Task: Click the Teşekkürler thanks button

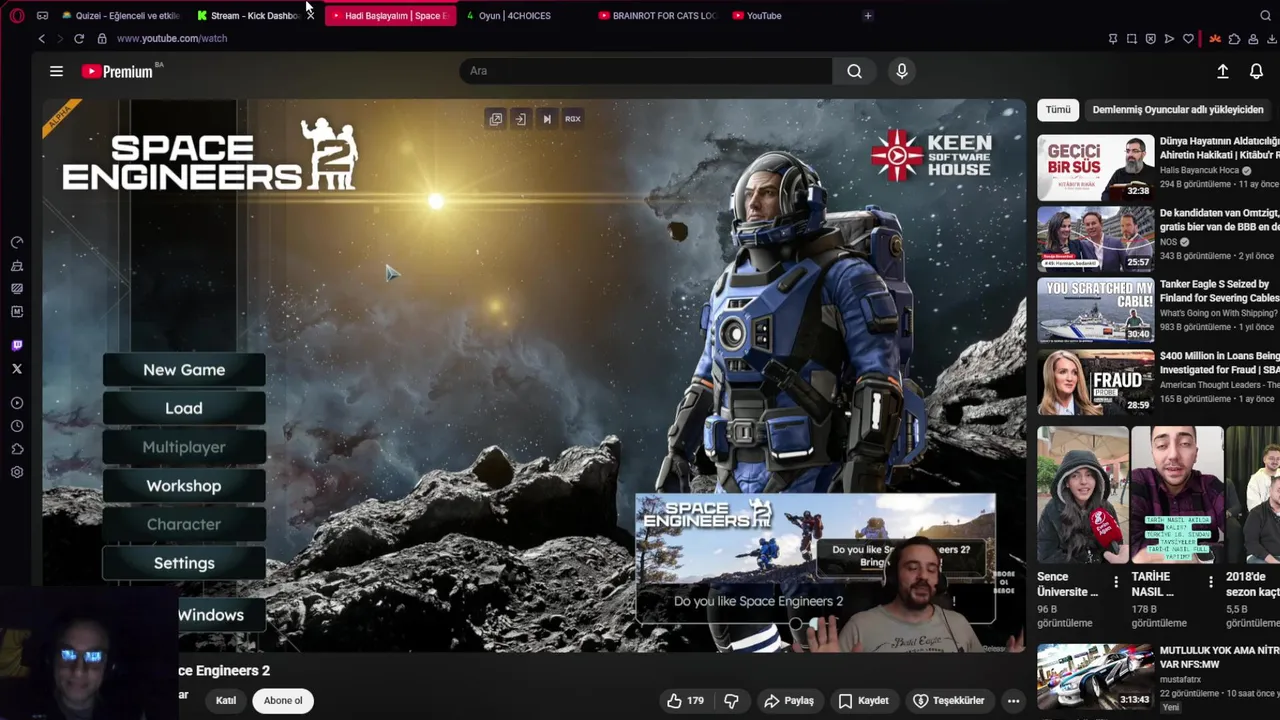Action: click(x=949, y=701)
